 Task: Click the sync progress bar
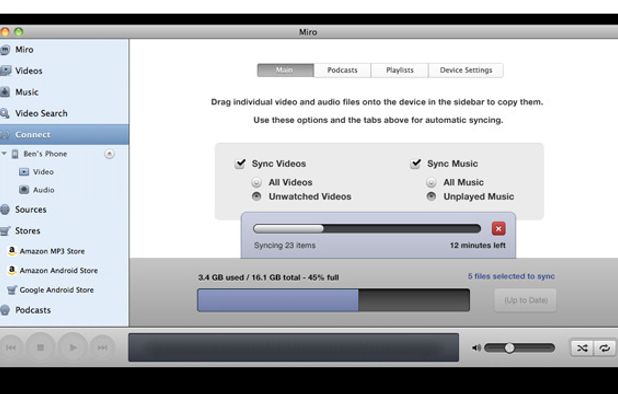pos(367,229)
